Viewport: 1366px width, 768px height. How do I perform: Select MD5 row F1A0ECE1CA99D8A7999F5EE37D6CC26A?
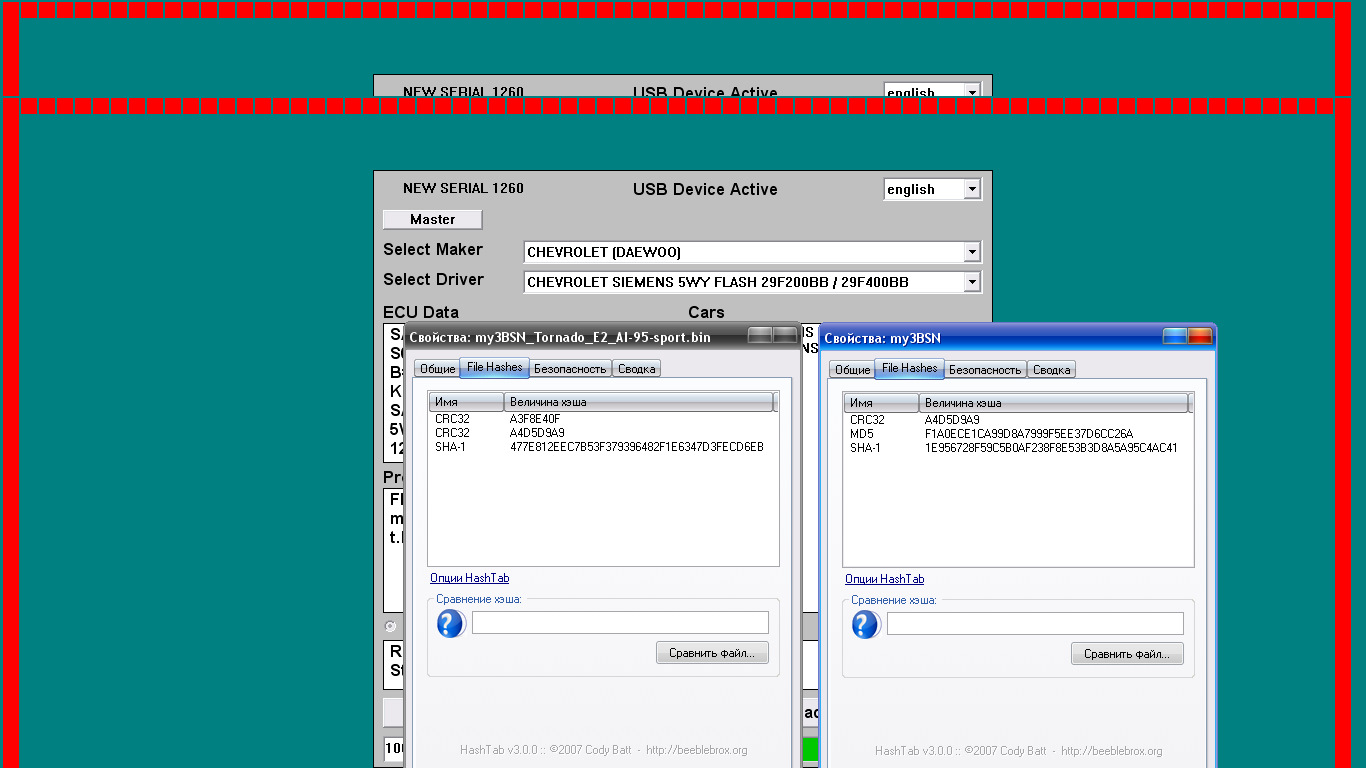coord(1017,434)
